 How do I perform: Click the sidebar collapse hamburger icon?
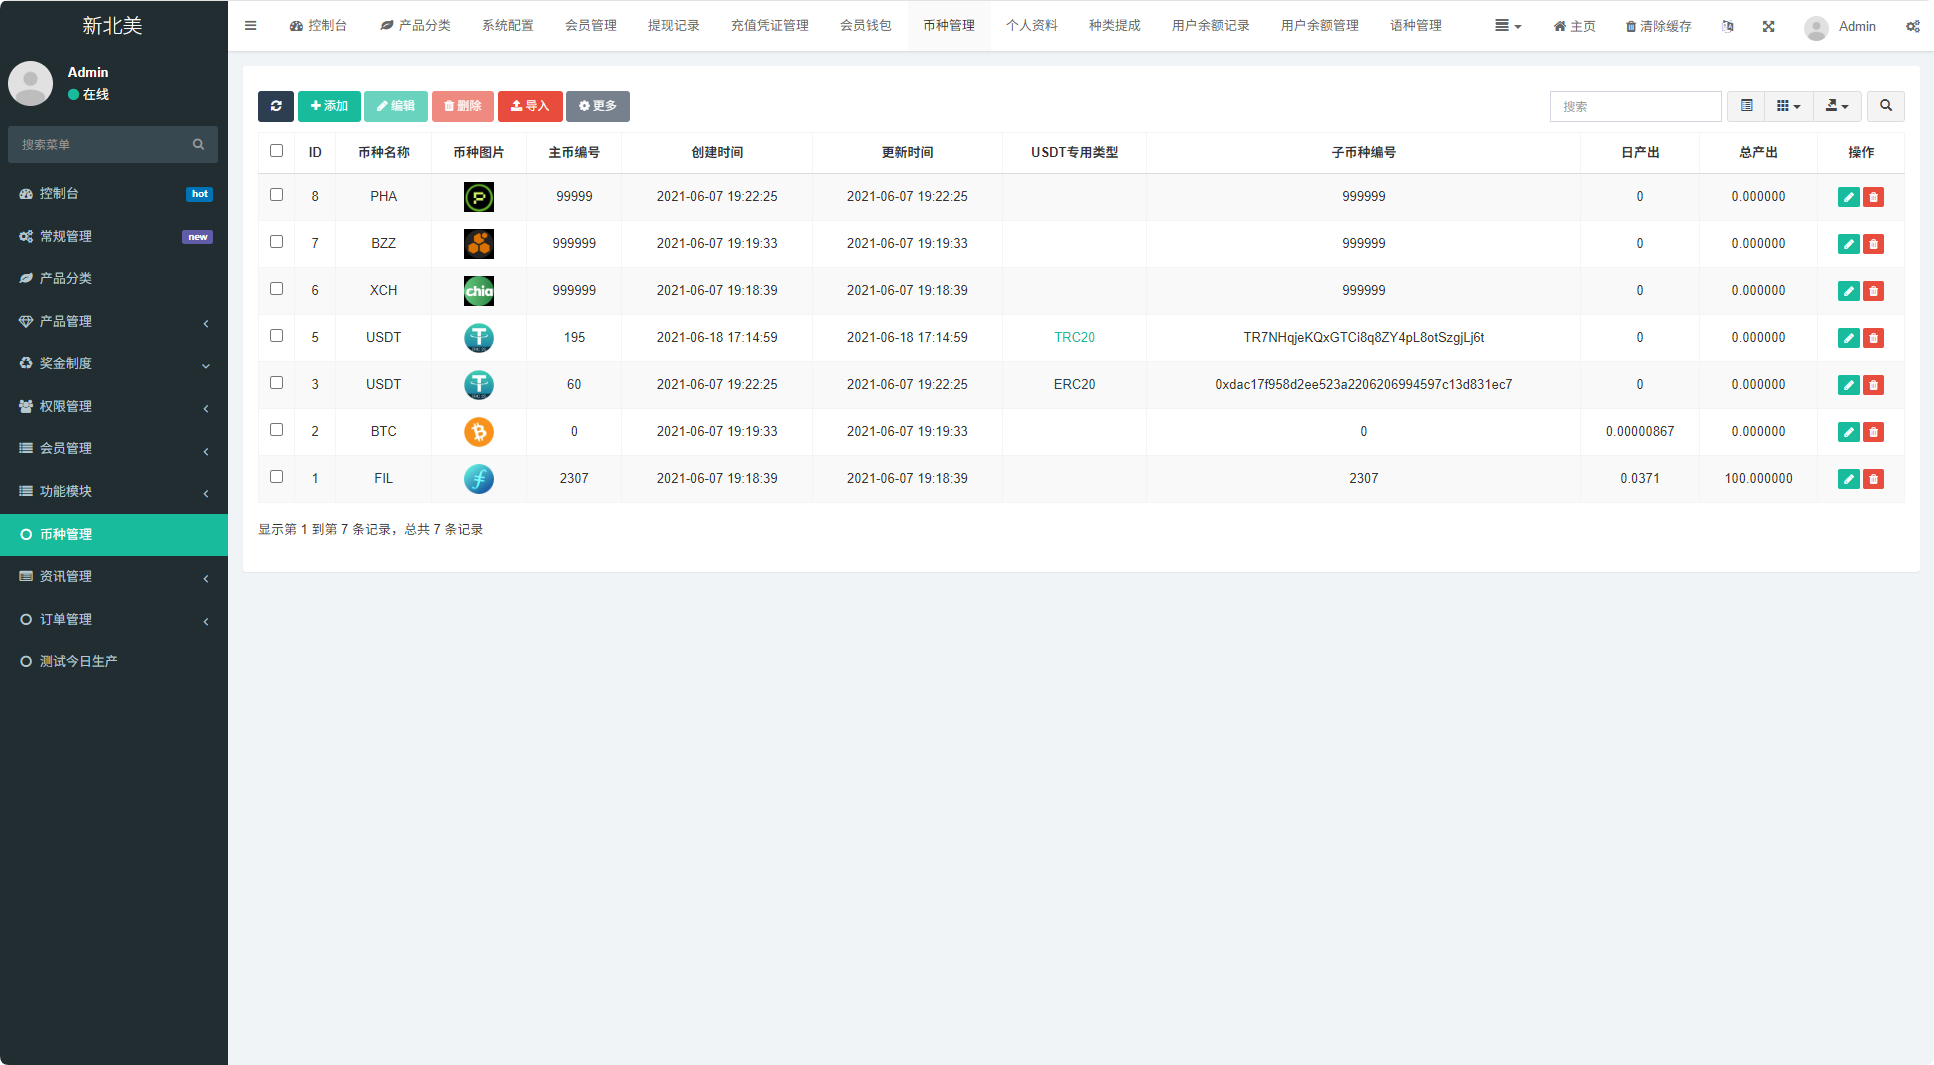coord(251,26)
